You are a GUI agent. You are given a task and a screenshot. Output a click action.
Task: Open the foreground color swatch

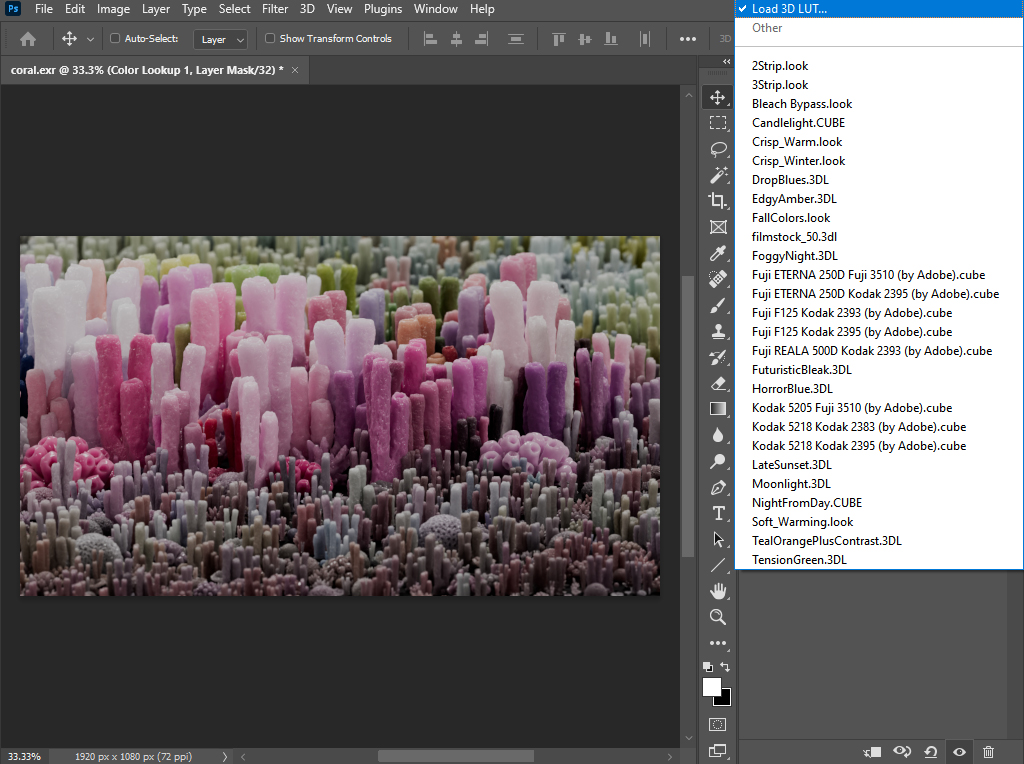click(711, 686)
